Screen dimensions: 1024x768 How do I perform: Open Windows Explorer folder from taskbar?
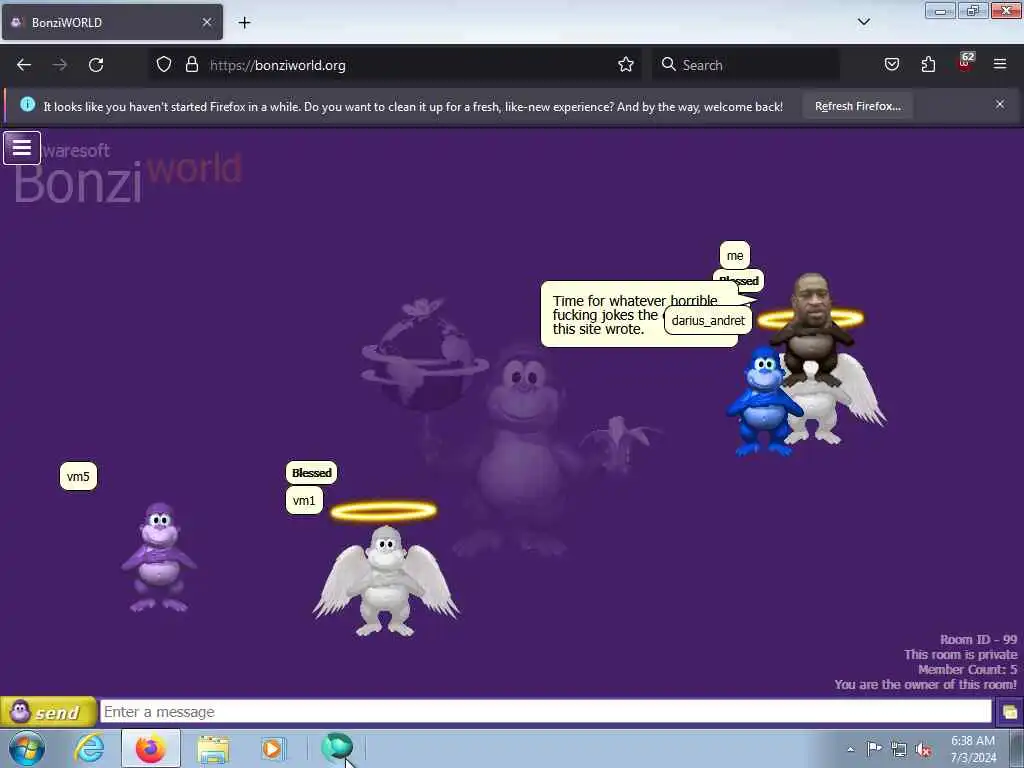[213, 749]
